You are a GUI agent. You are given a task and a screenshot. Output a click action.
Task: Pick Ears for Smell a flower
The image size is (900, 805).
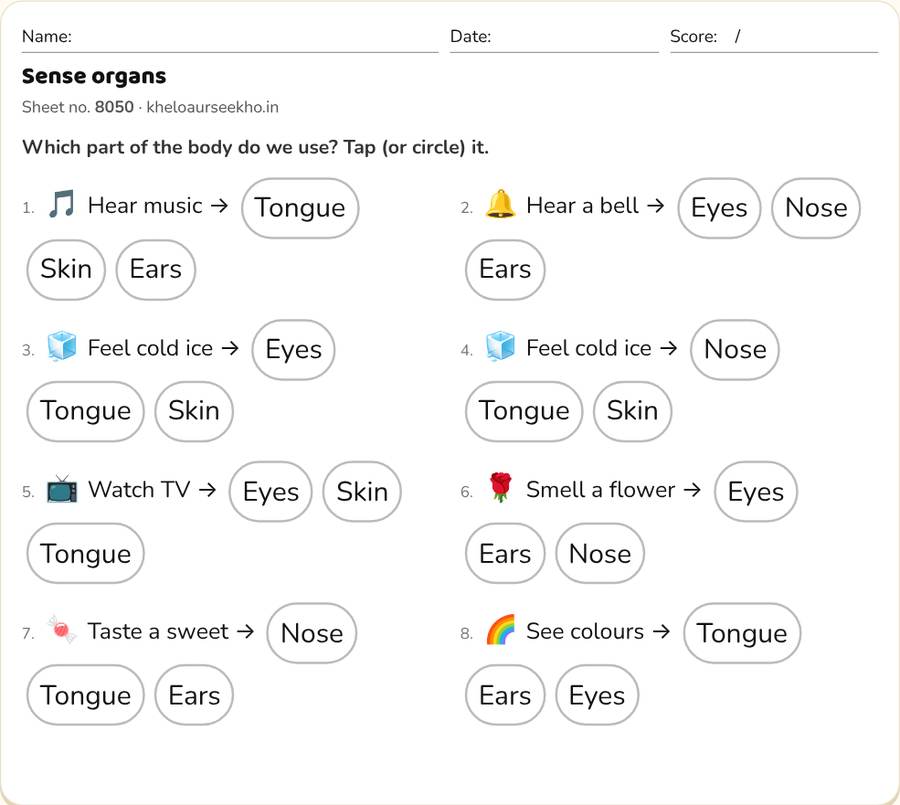505,554
